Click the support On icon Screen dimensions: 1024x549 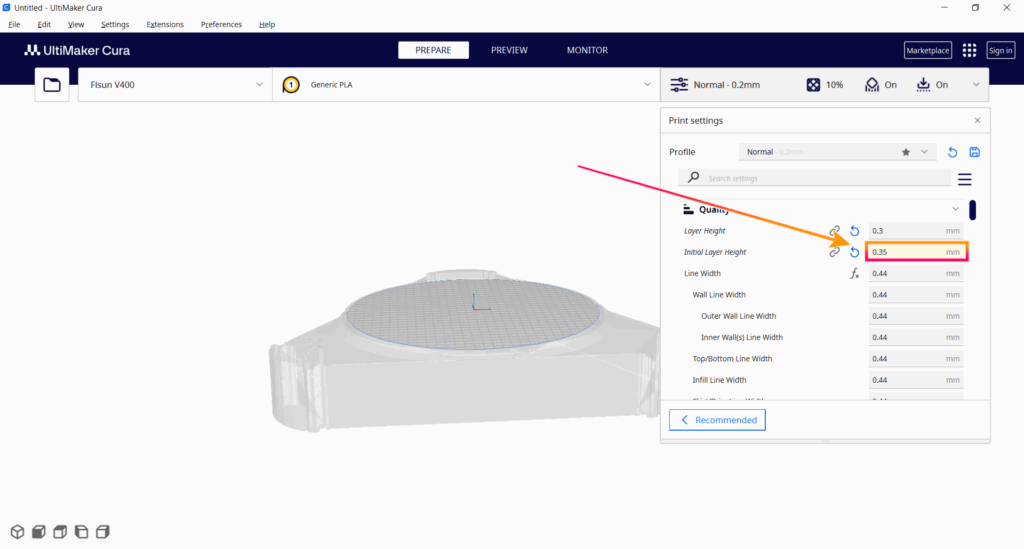pyautogui.click(x=872, y=85)
